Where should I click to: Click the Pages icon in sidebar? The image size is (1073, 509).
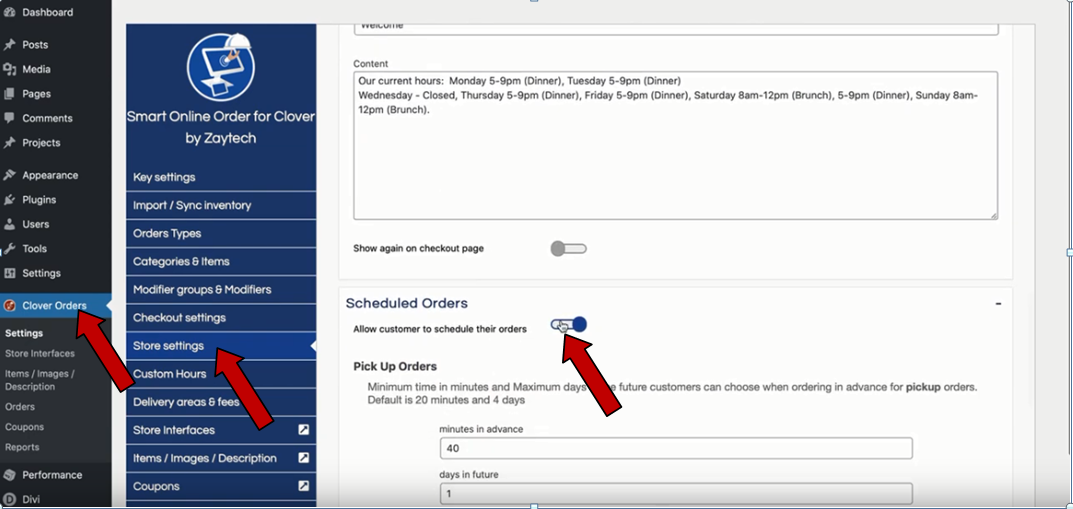coord(10,94)
